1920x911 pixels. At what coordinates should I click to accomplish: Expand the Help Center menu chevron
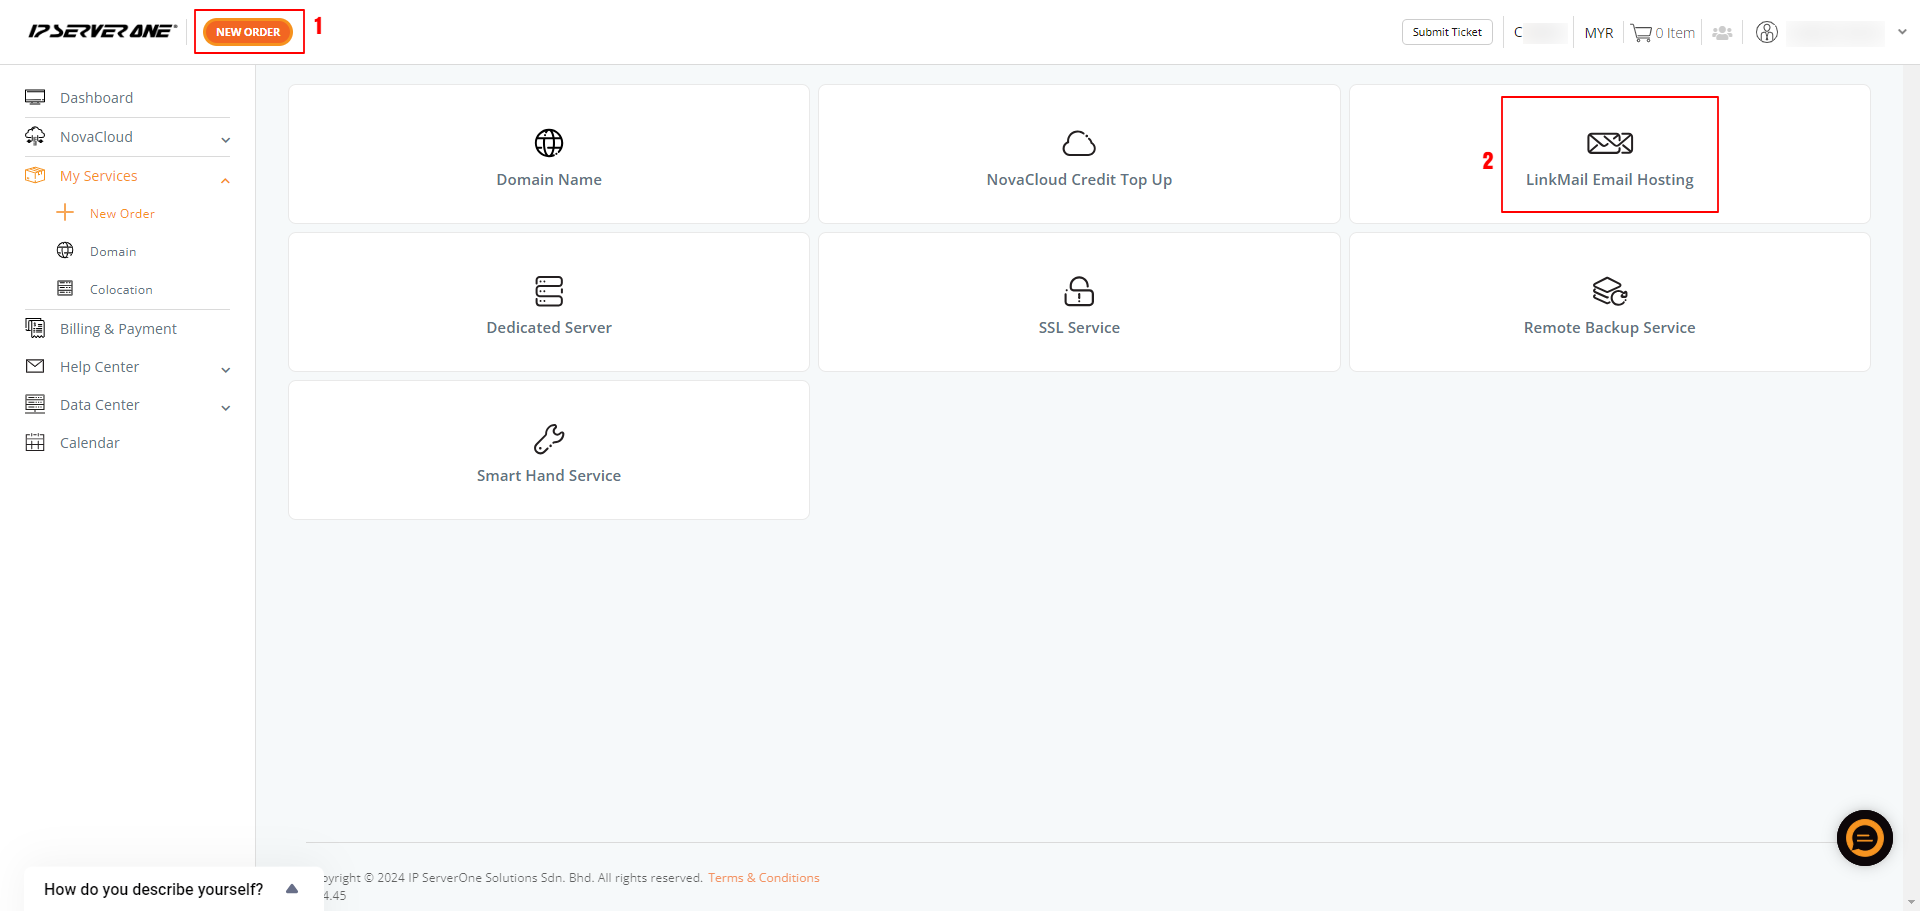coord(226,370)
